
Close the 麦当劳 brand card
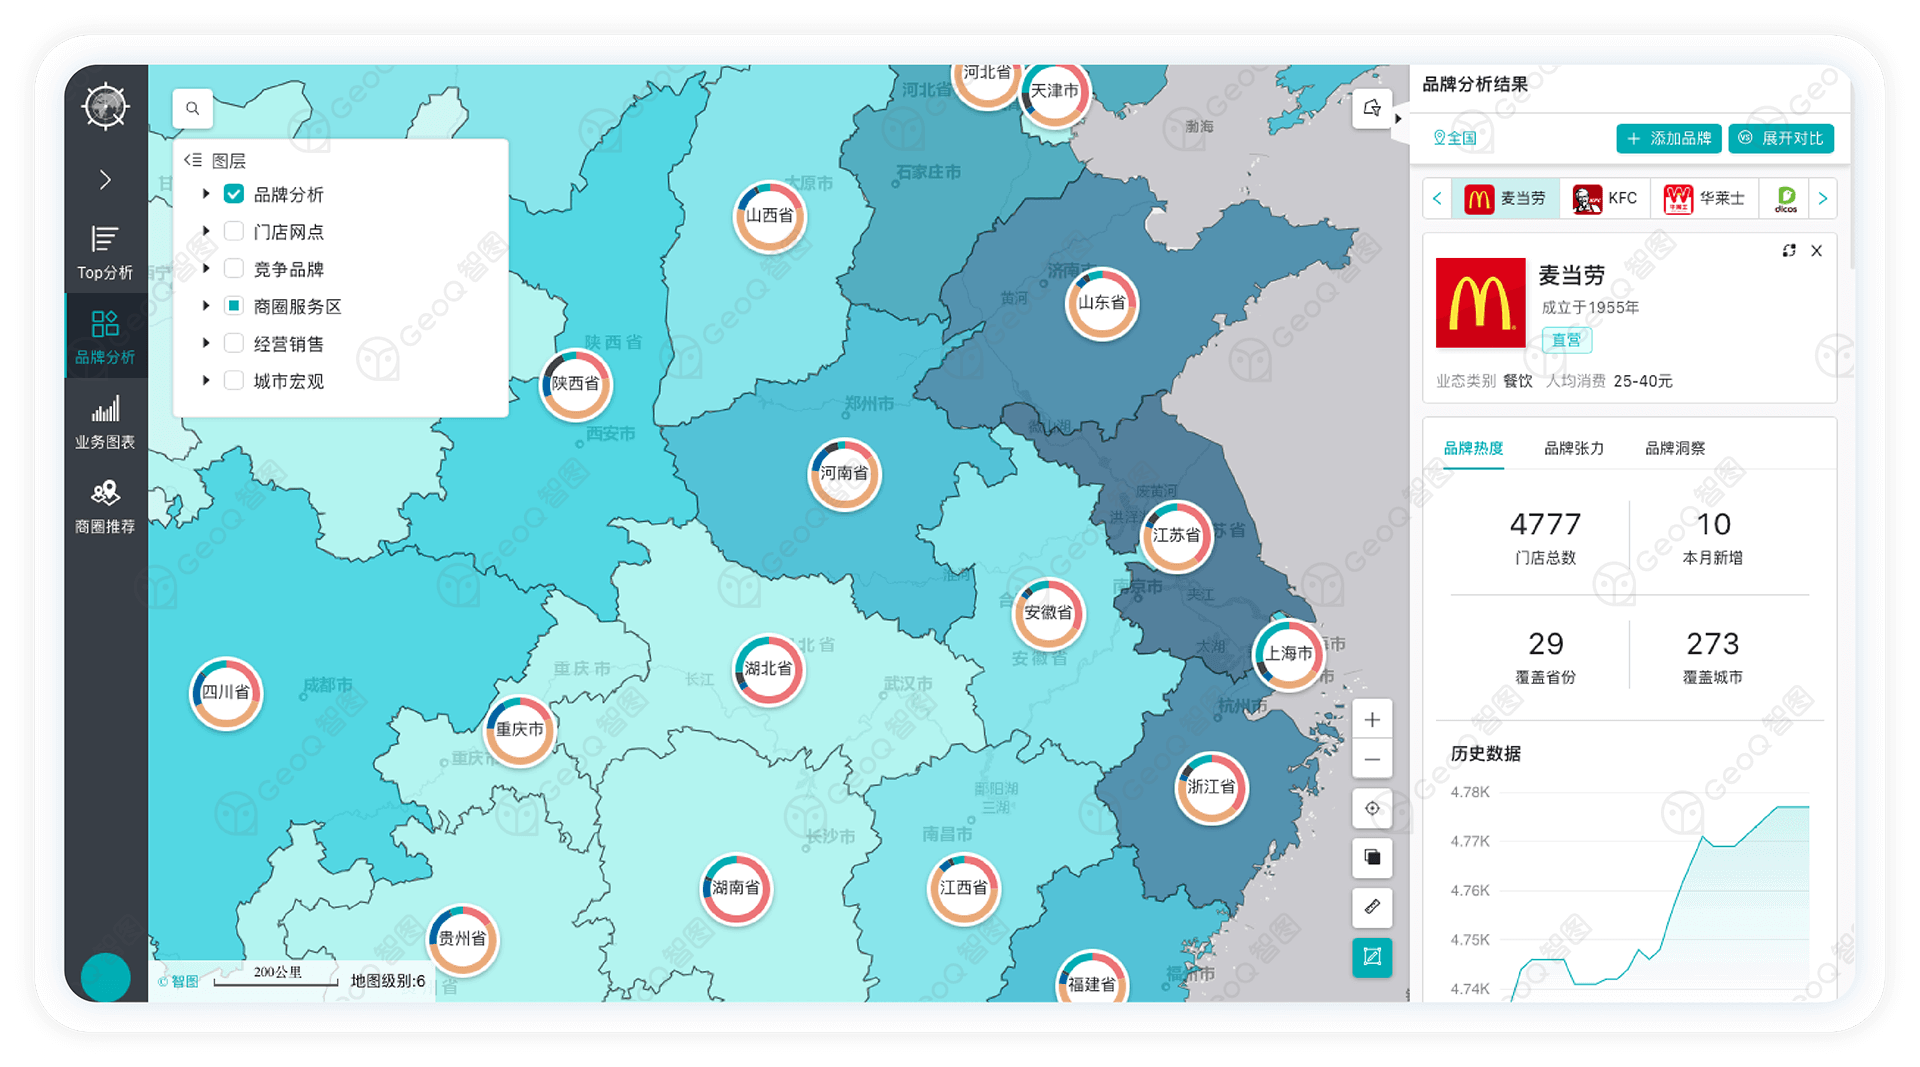[x=1817, y=251]
